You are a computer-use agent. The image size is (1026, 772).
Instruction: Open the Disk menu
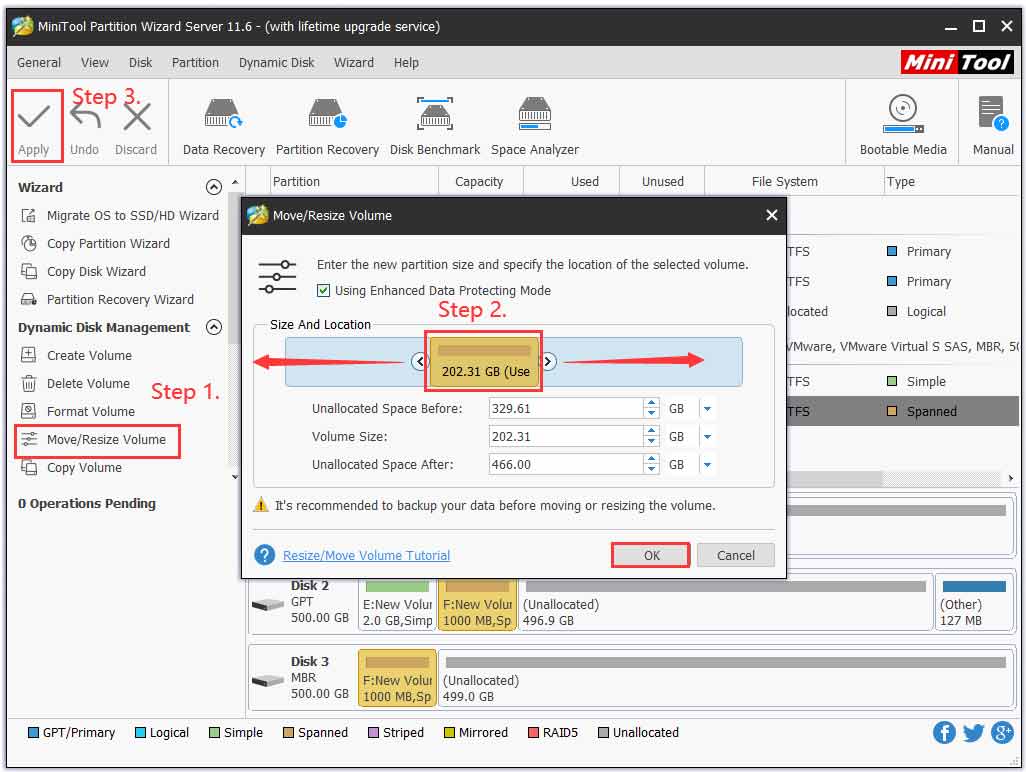tap(140, 63)
